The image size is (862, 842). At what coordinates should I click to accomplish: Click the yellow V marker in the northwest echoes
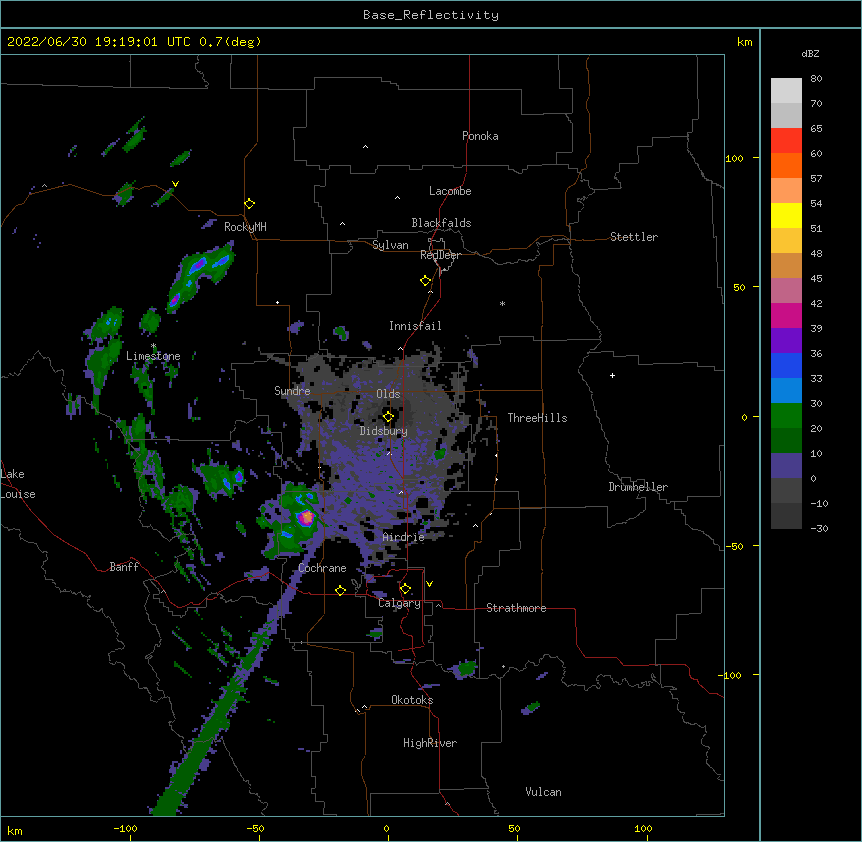point(175,184)
